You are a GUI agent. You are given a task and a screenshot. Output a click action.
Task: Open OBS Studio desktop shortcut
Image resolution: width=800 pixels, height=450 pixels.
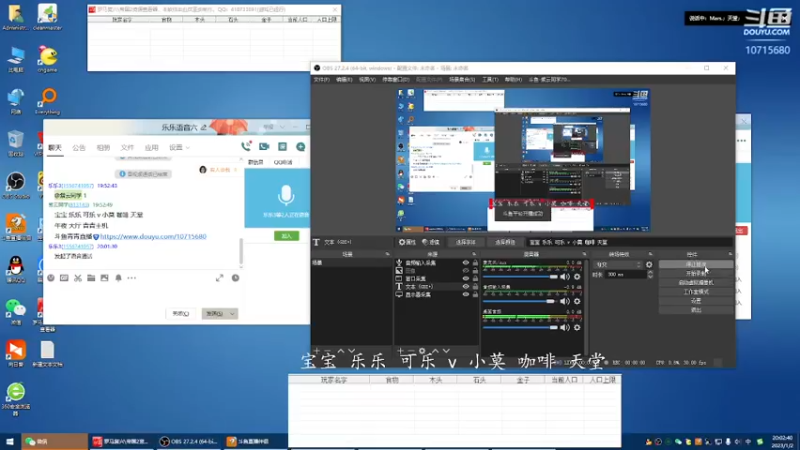click(x=16, y=185)
